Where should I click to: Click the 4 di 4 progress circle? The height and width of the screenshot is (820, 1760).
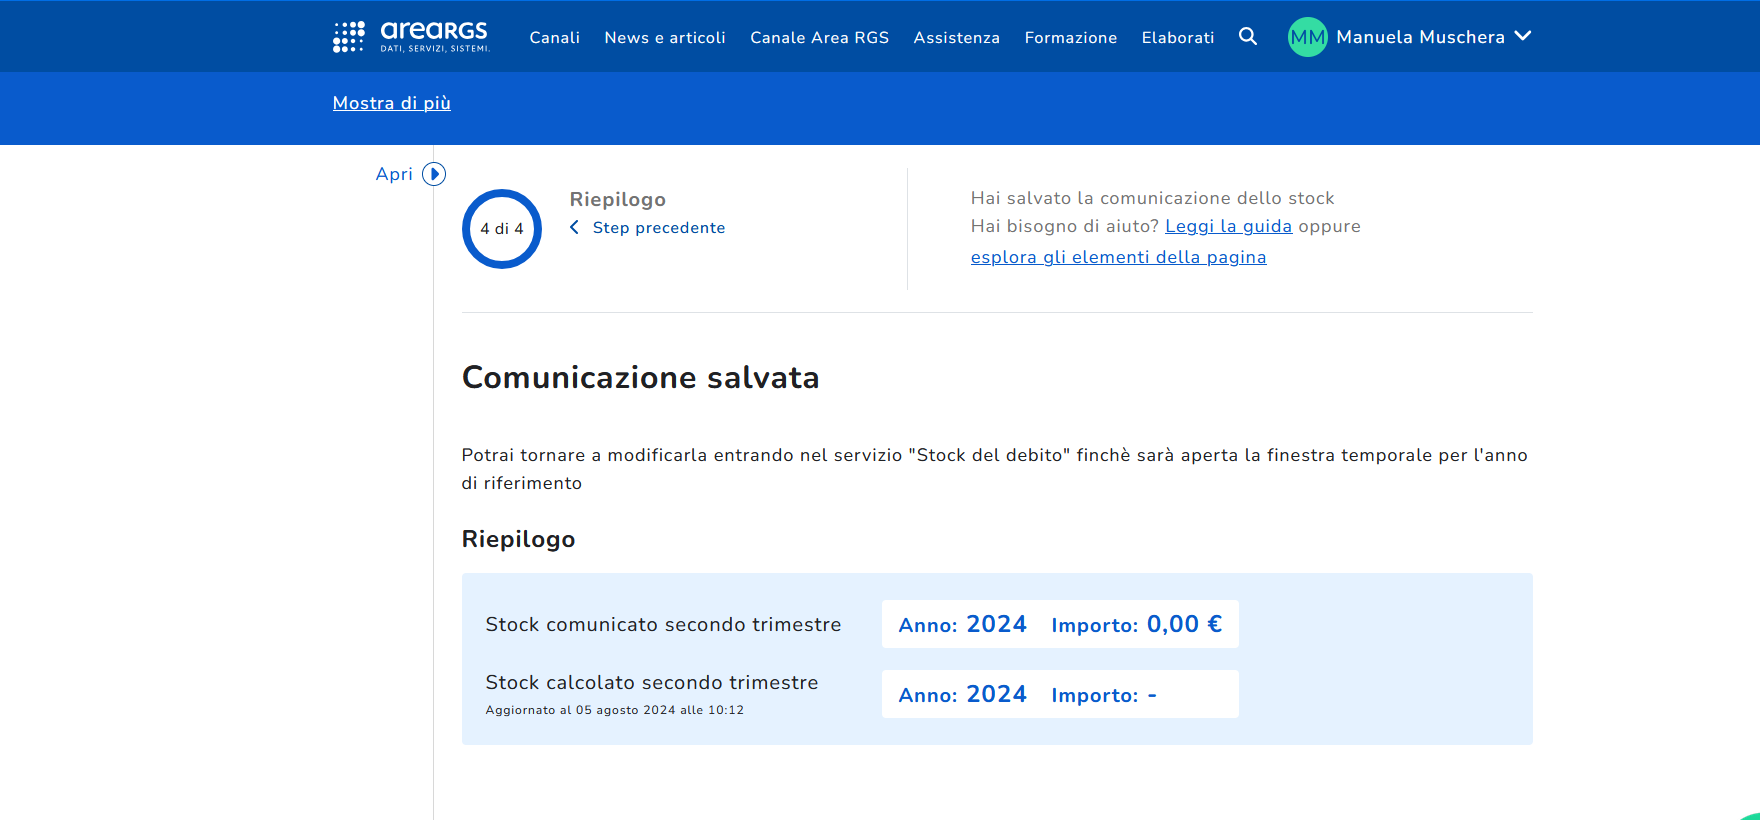tap(502, 229)
